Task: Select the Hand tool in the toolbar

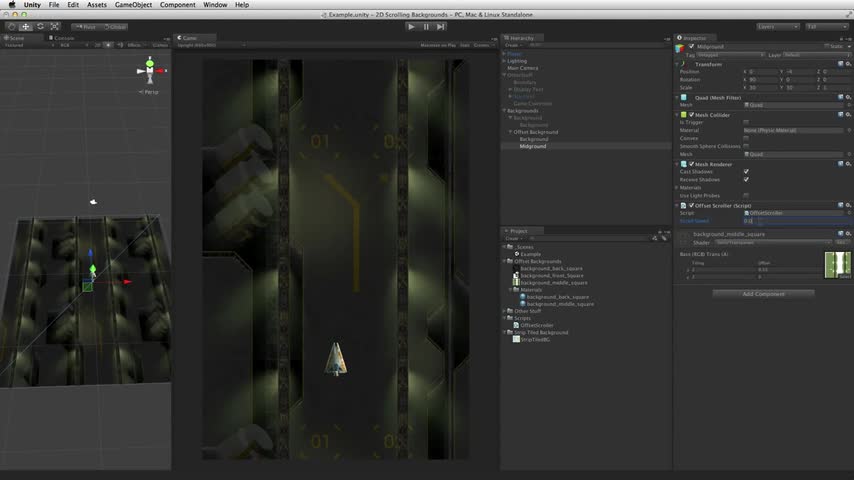Action: coord(11,26)
